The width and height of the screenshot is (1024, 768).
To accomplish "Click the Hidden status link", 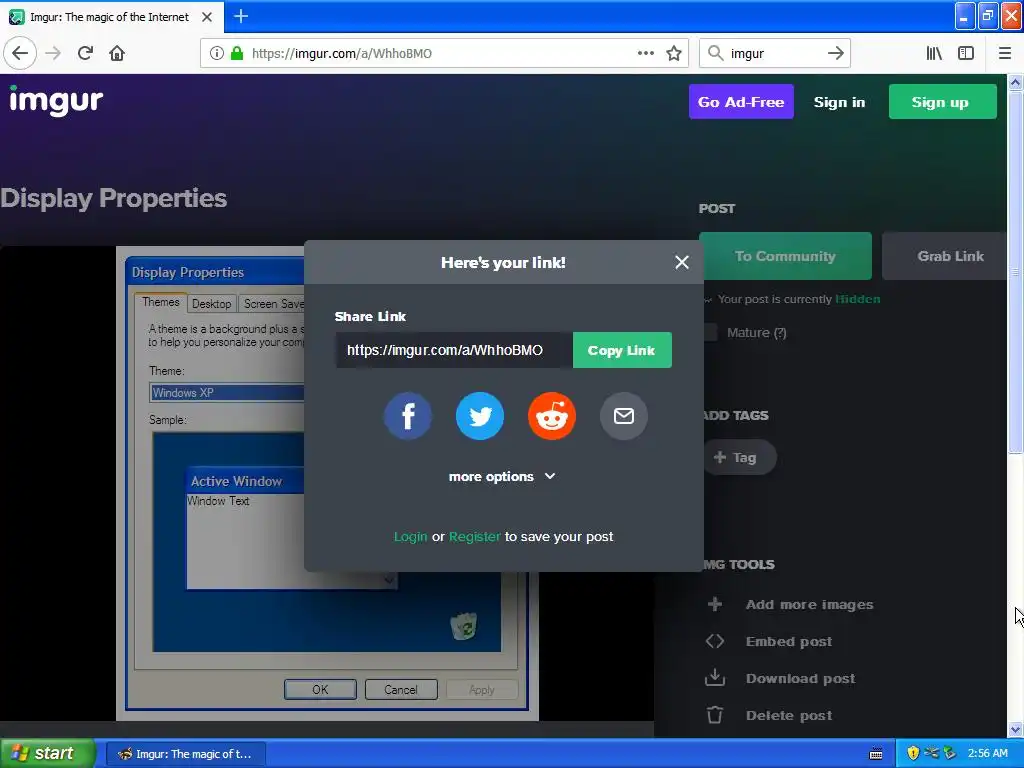I will click(857, 299).
